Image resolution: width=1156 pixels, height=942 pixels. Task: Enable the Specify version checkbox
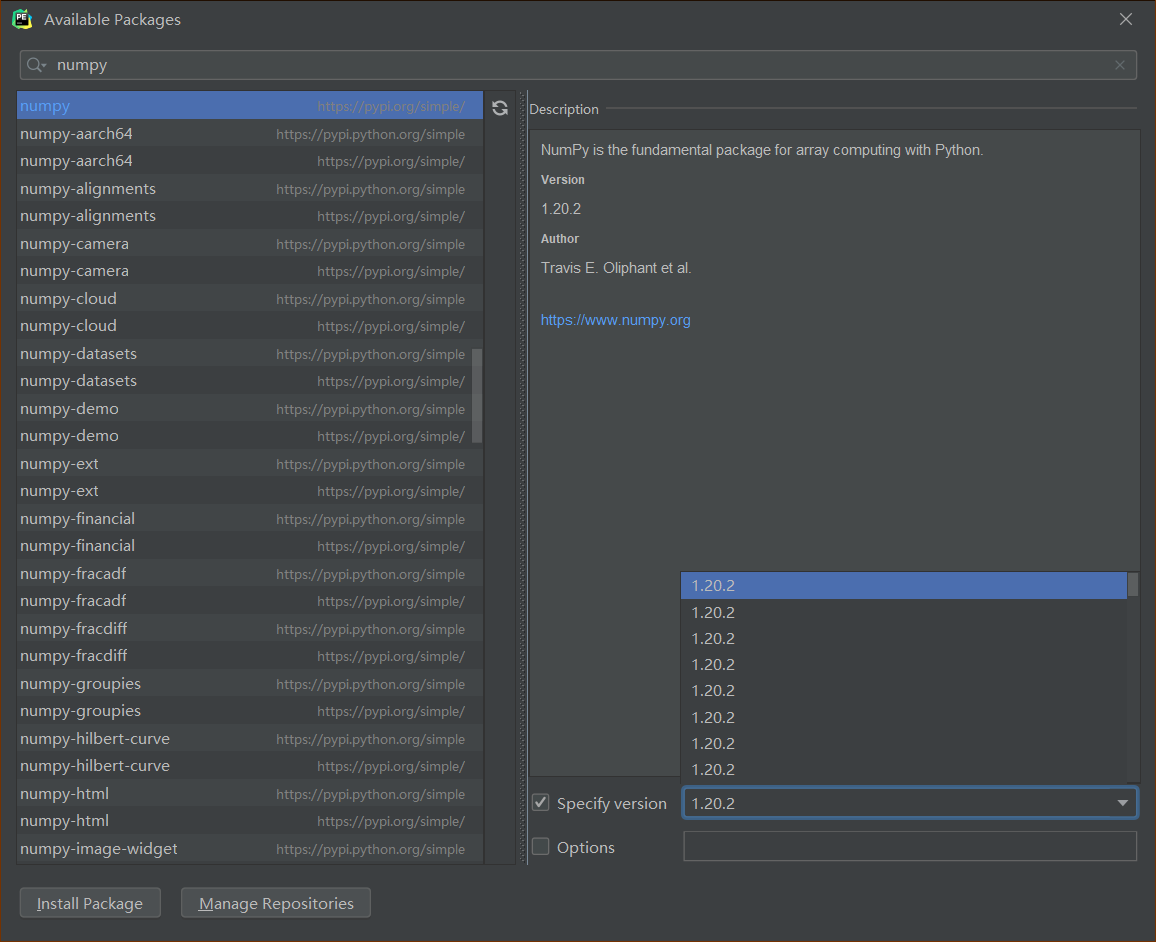pyautogui.click(x=540, y=801)
